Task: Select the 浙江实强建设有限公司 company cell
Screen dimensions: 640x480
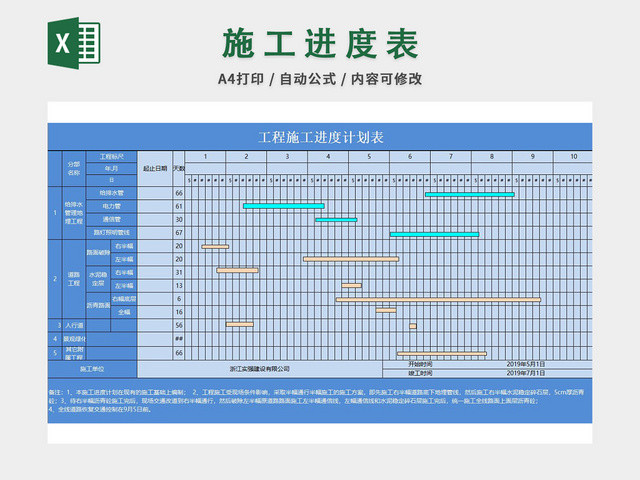Action: coord(260,369)
